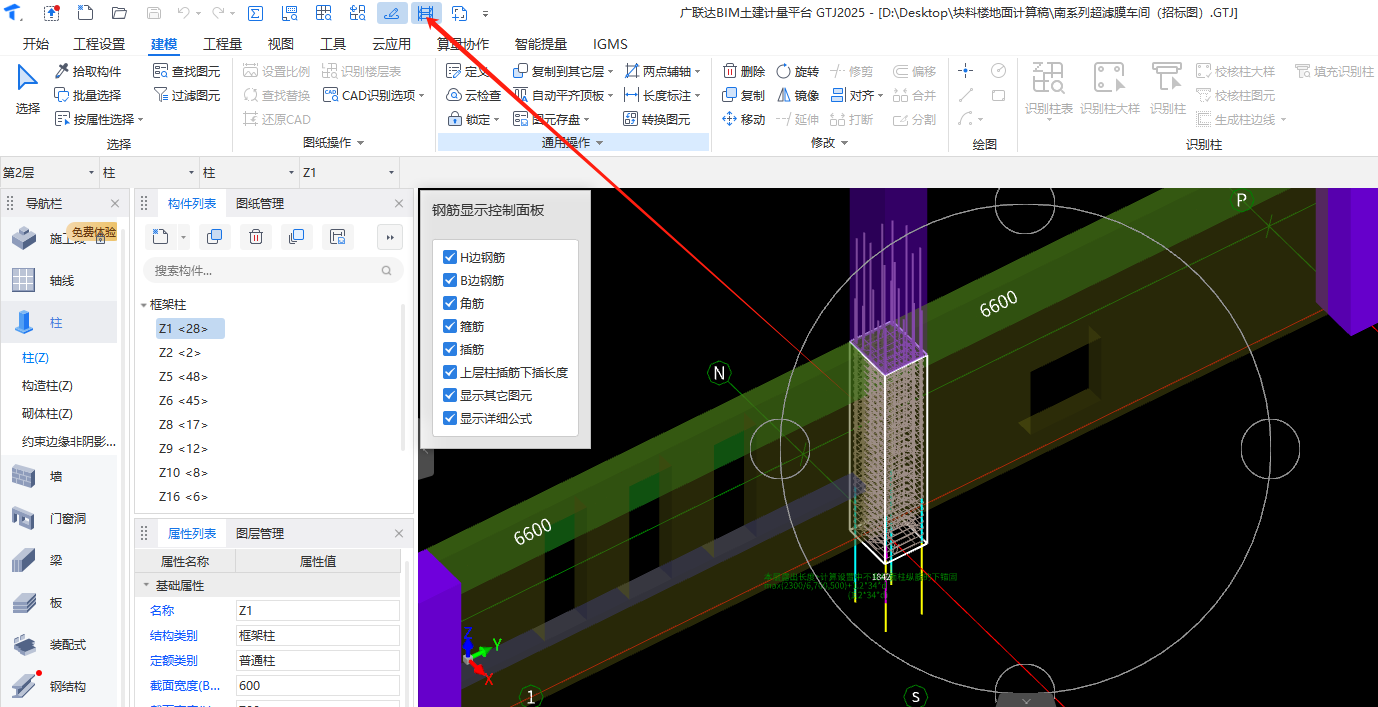Uncheck 箍筋 checkbox
Screen dimensions: 1378x707
[x=450, y=326]
